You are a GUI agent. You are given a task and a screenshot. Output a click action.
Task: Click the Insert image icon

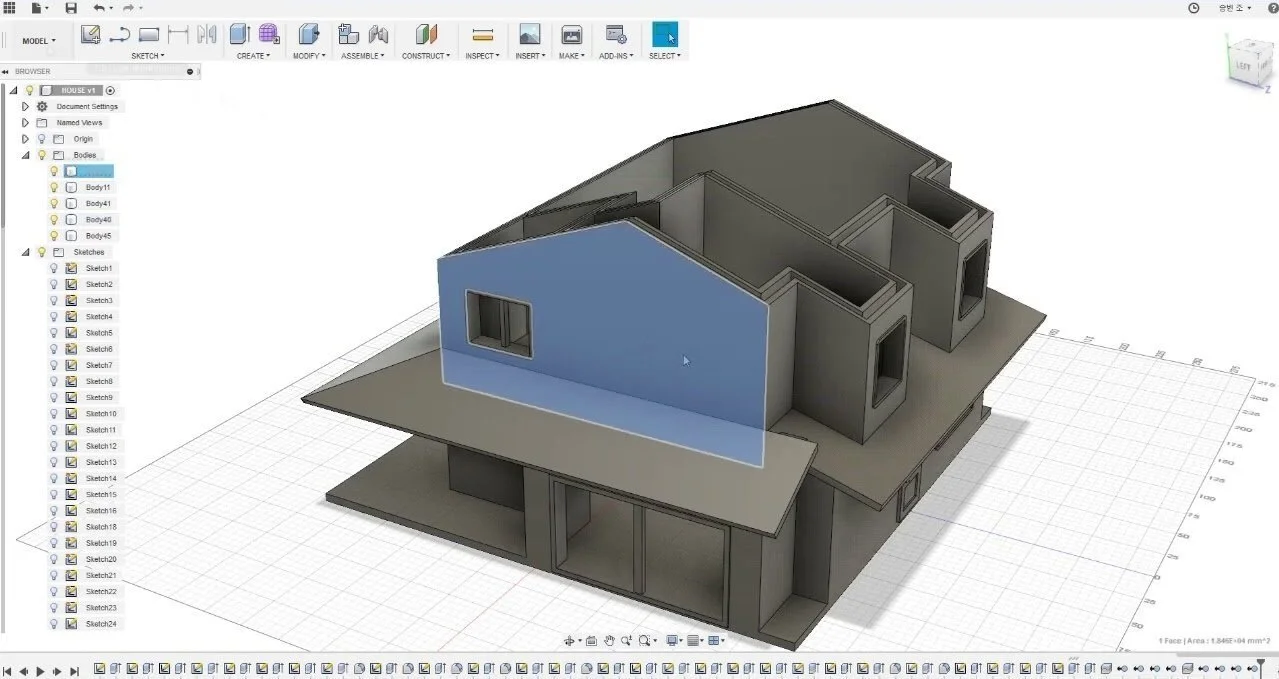tap(529, 35)
